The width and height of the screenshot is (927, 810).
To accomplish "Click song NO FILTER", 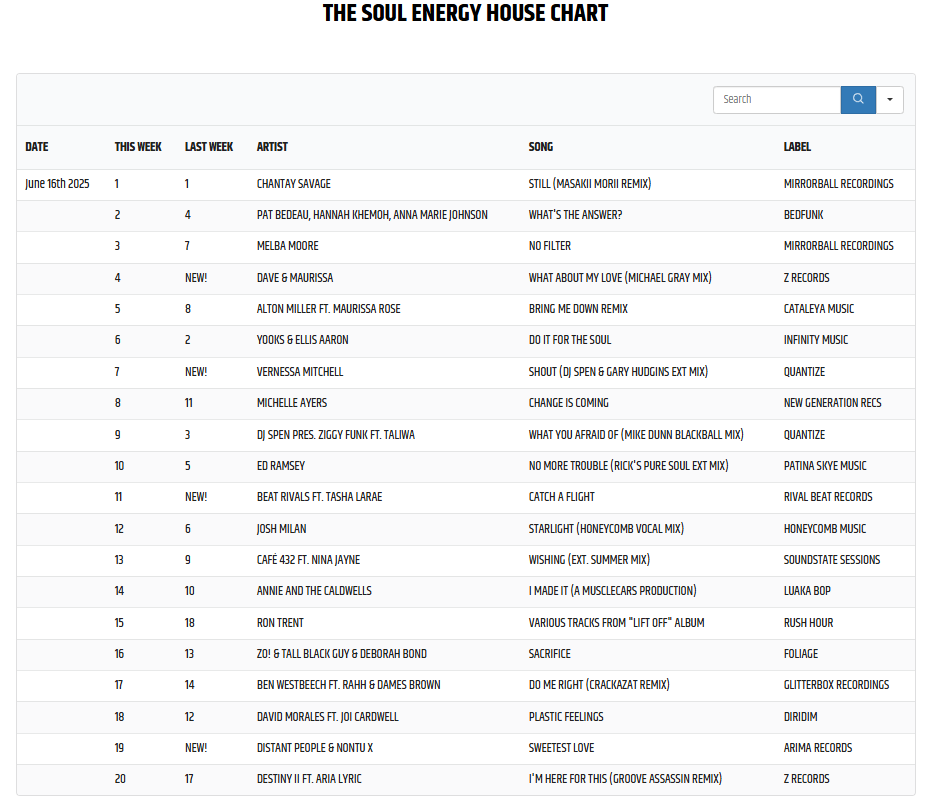I will pyautogui.click(x=549, y=246).
